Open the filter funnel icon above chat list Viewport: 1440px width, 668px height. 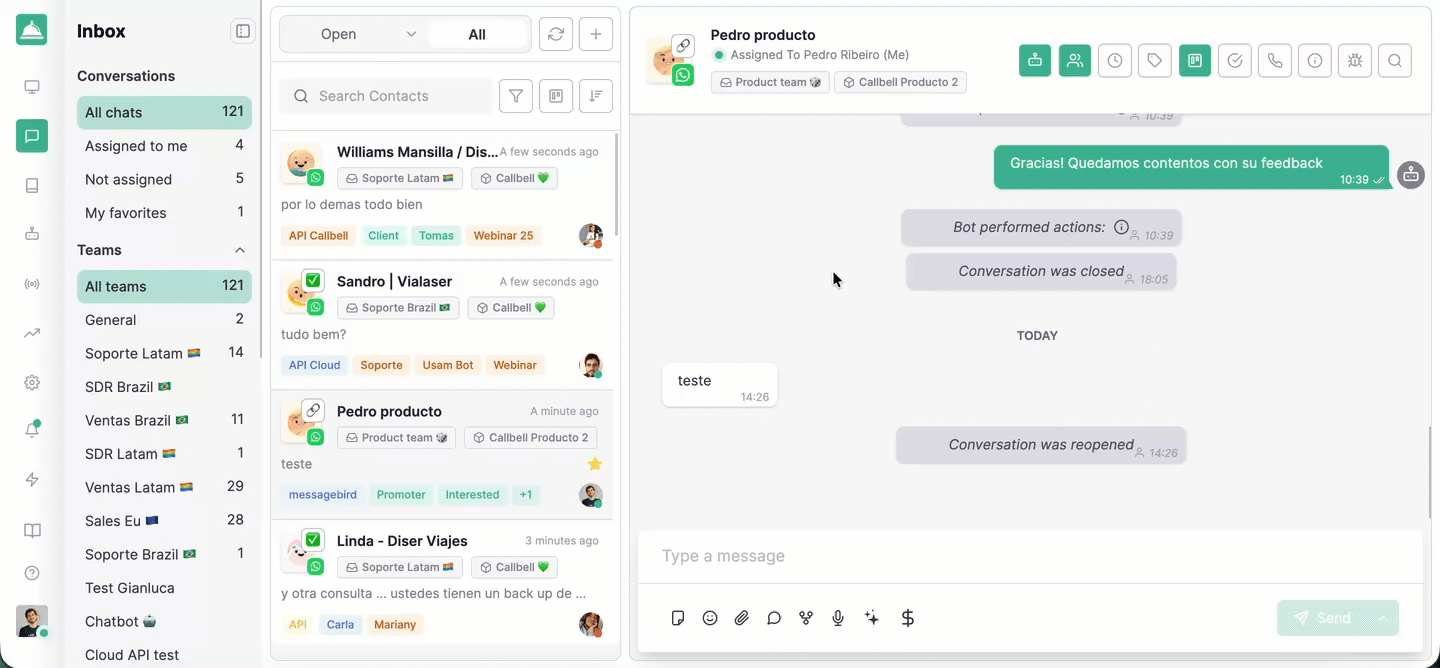tap(516, 96)
